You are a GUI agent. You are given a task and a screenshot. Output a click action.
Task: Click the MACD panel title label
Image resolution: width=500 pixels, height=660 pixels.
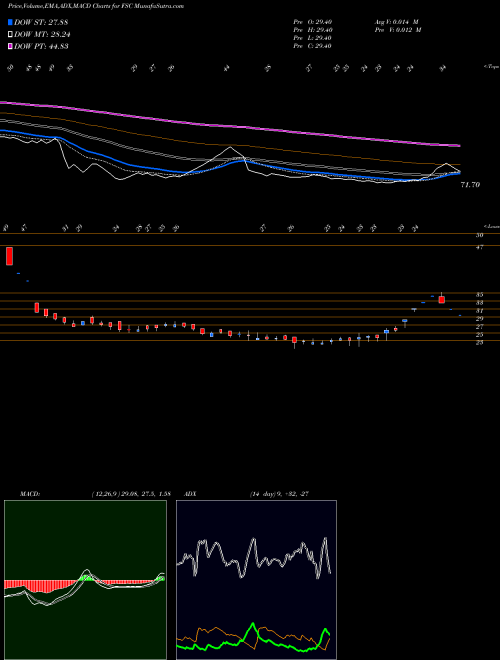click(x=29, y=494)
